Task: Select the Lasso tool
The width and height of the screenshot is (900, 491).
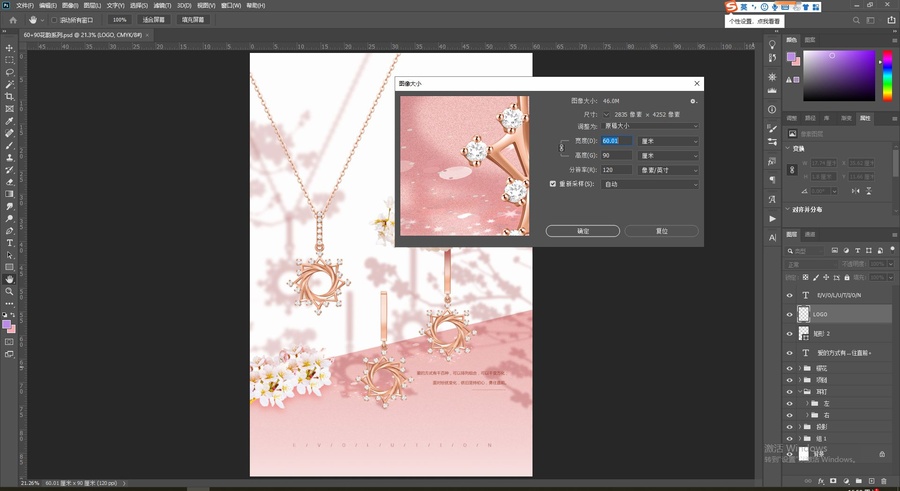Action: [9, 72]
